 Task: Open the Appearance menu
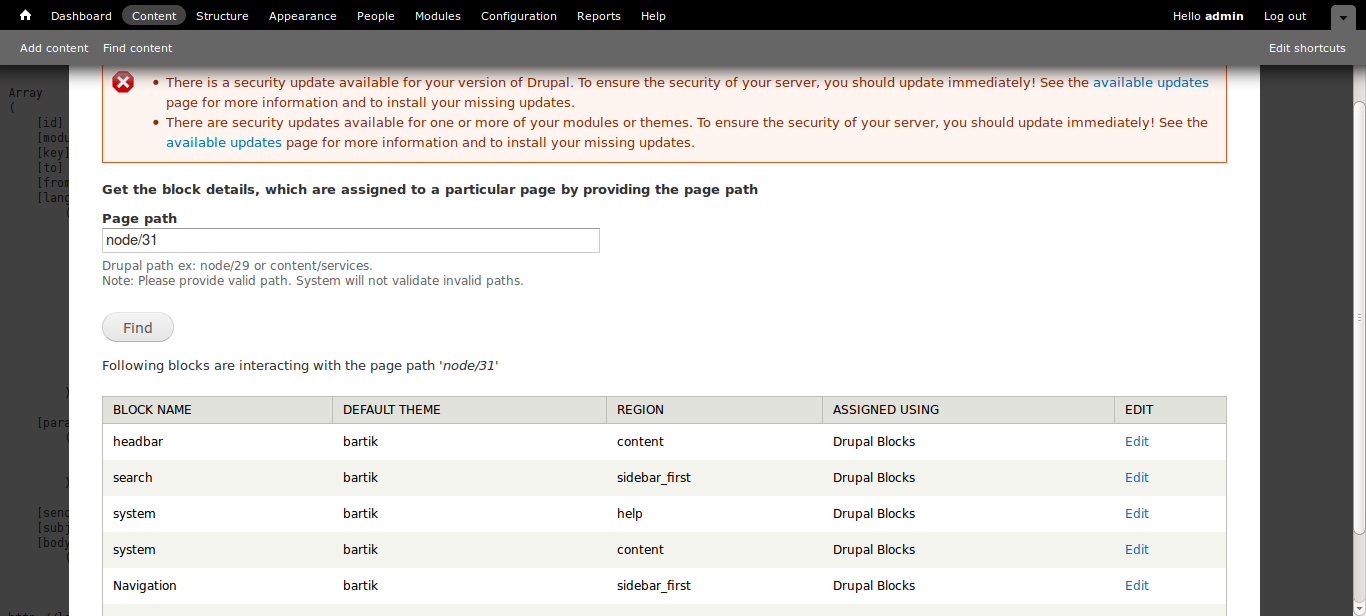point(302,15)
